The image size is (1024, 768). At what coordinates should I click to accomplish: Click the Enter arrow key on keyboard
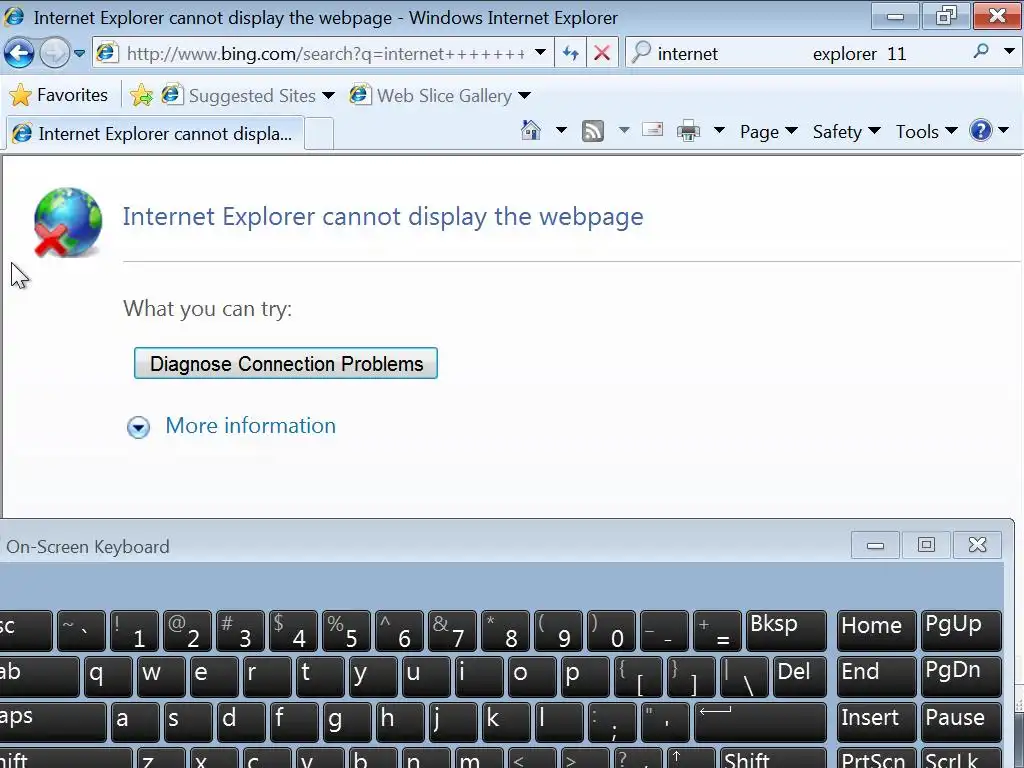tap(760, 722)
